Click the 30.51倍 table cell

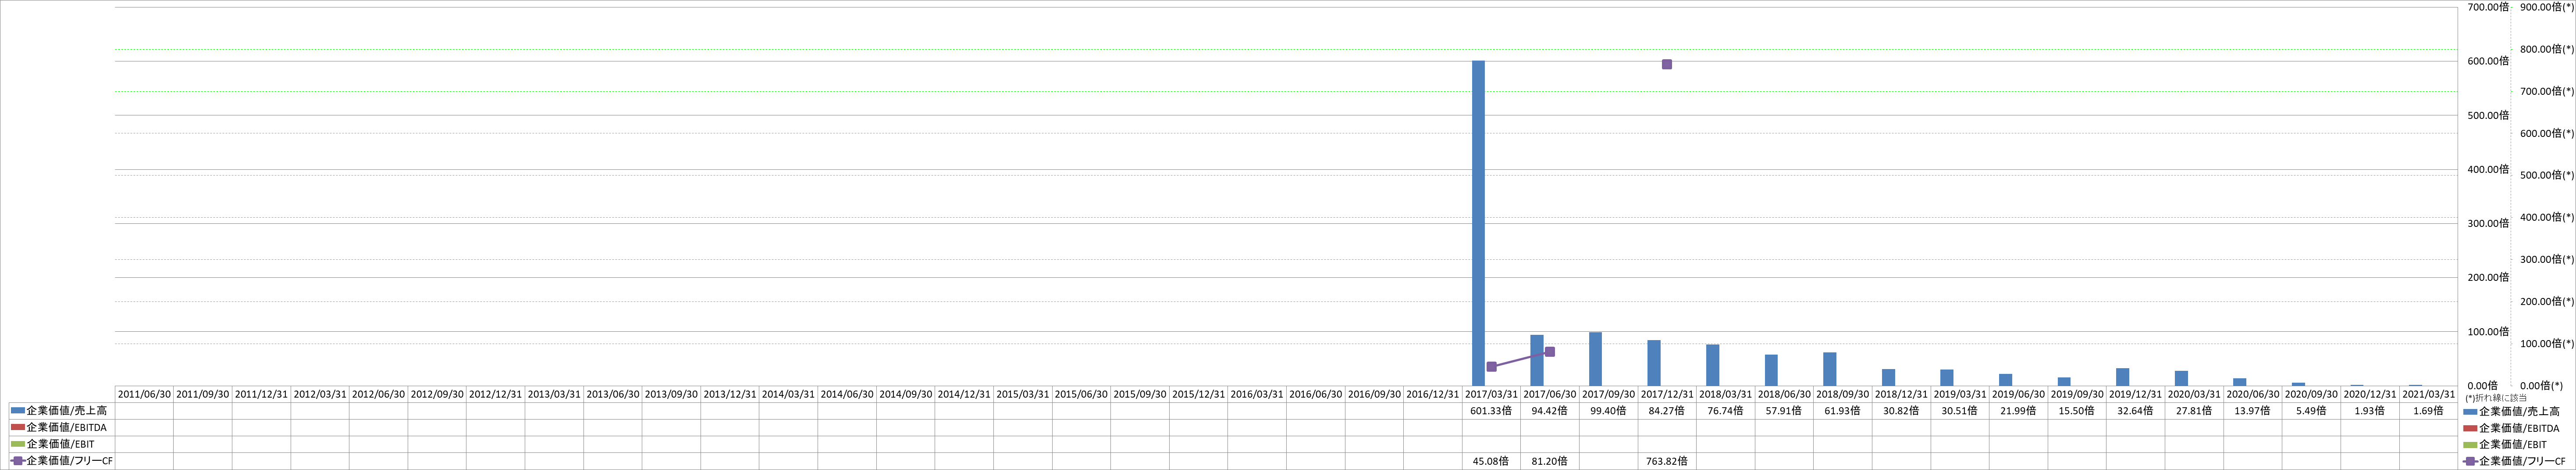pos(1959,411)
